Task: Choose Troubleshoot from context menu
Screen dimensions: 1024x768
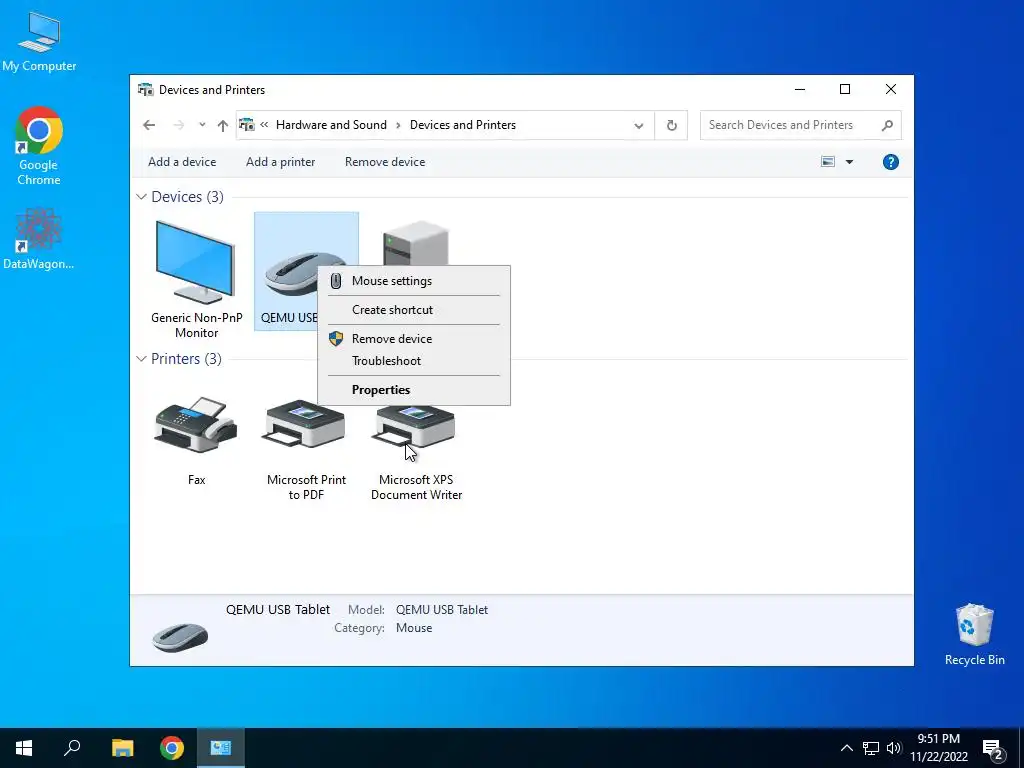Action: (x=413, y=360)
